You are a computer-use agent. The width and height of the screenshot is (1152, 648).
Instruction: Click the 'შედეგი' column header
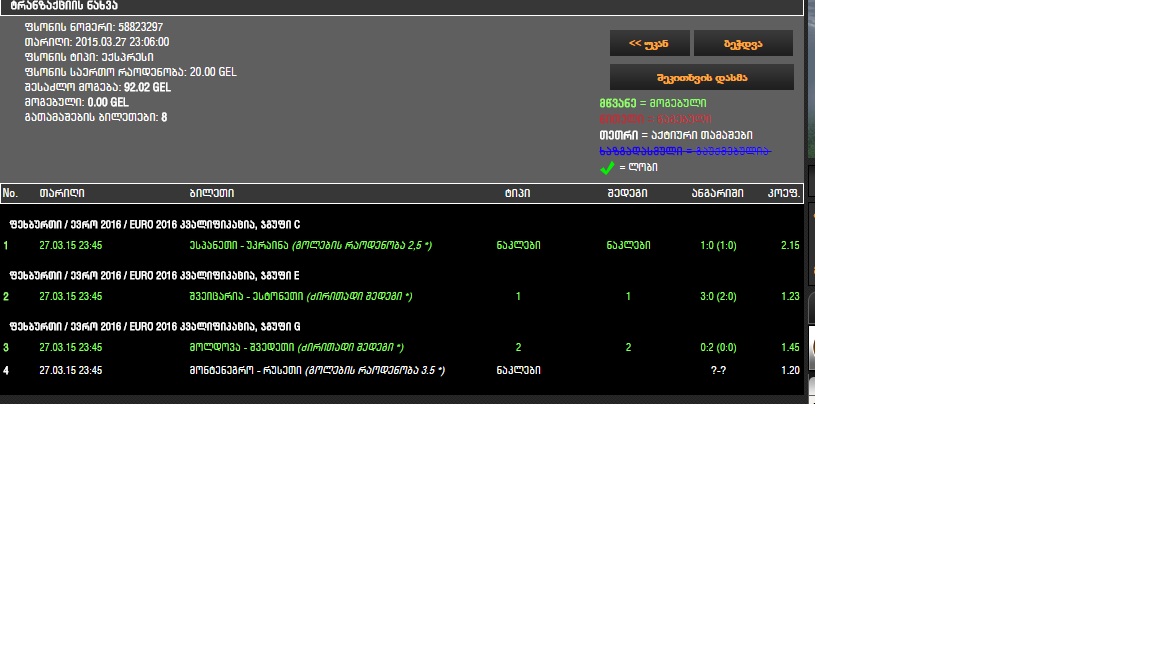click(x=627, y=193)
